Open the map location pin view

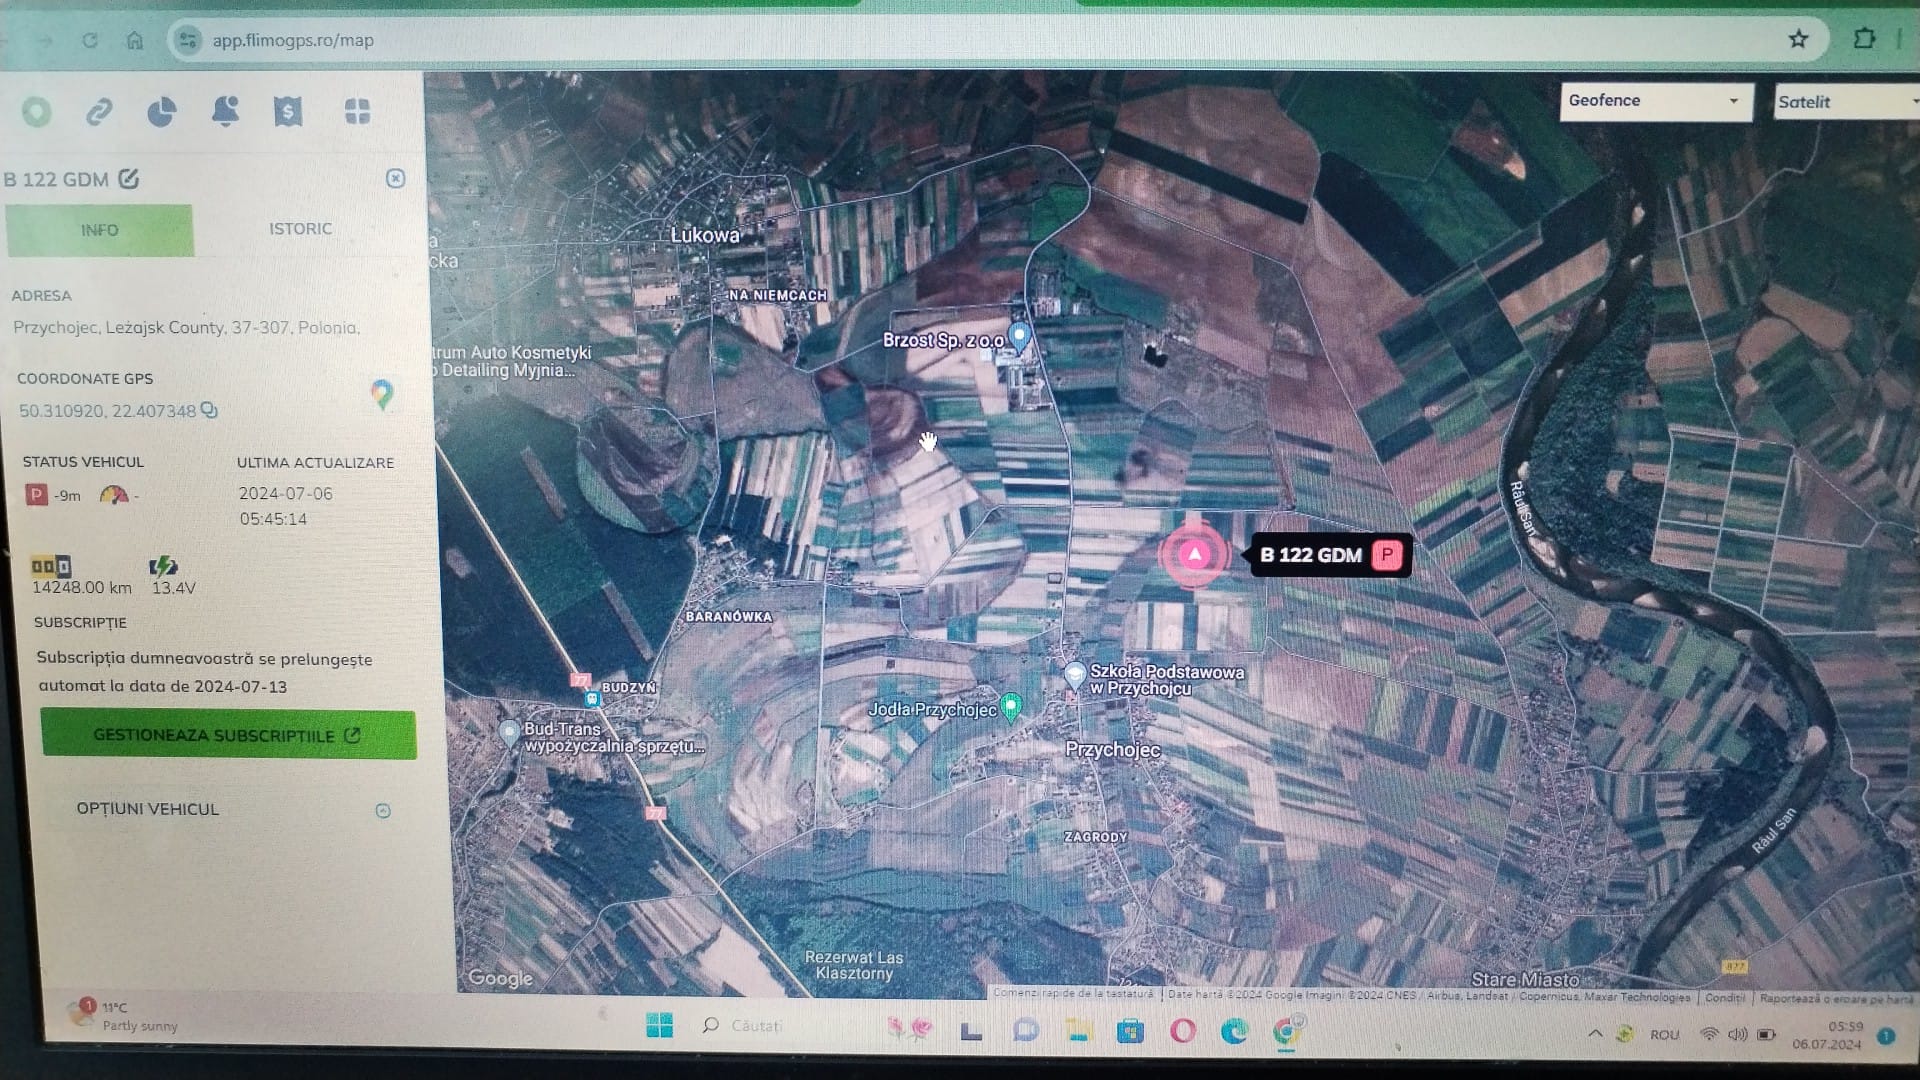tap(37, 112)
